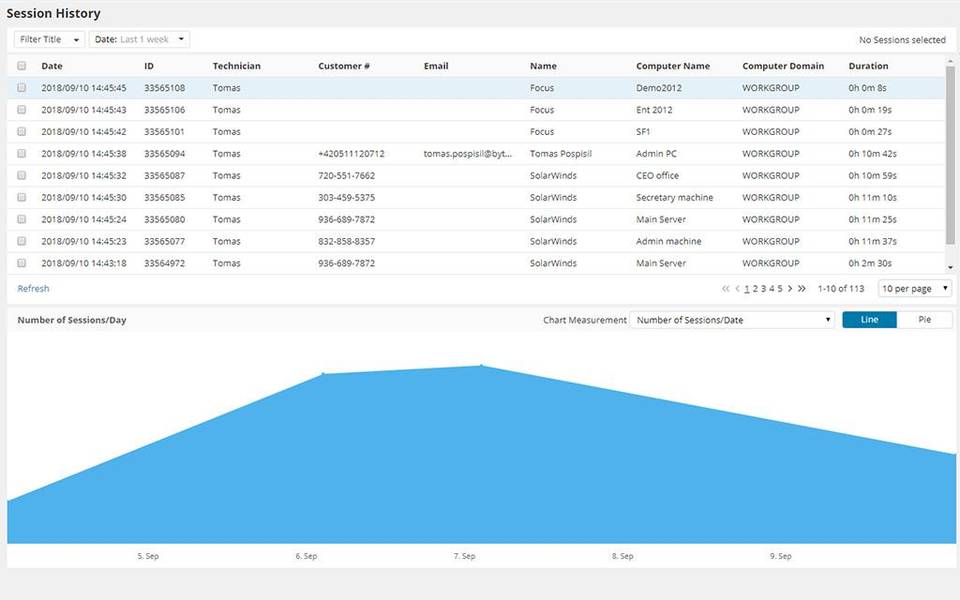Select the Line chart view
Image resolution: width=960 pixels, height=600 pixels.
point(869,319)
